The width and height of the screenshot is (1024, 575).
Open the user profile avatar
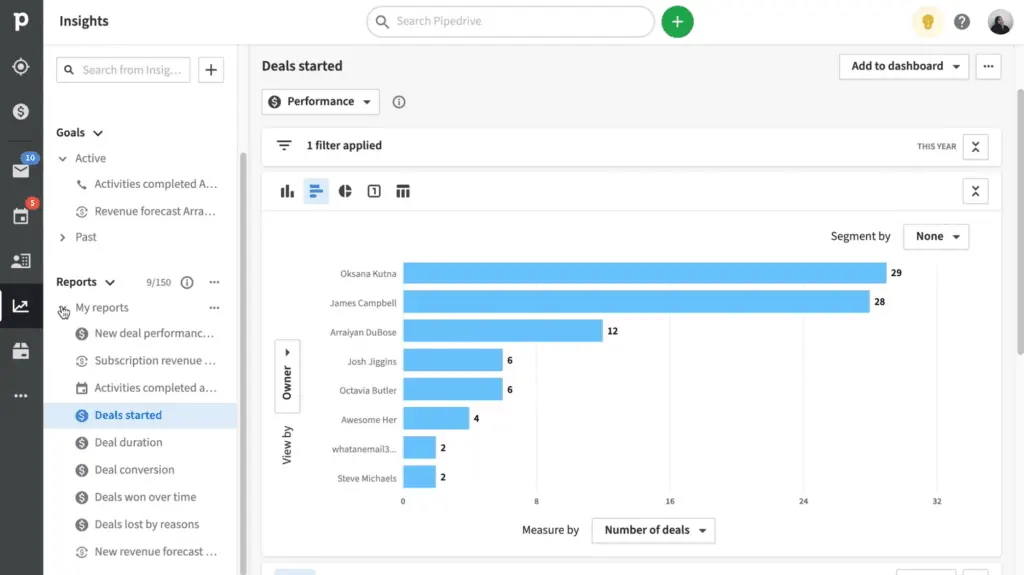(x=1000, y=22)
